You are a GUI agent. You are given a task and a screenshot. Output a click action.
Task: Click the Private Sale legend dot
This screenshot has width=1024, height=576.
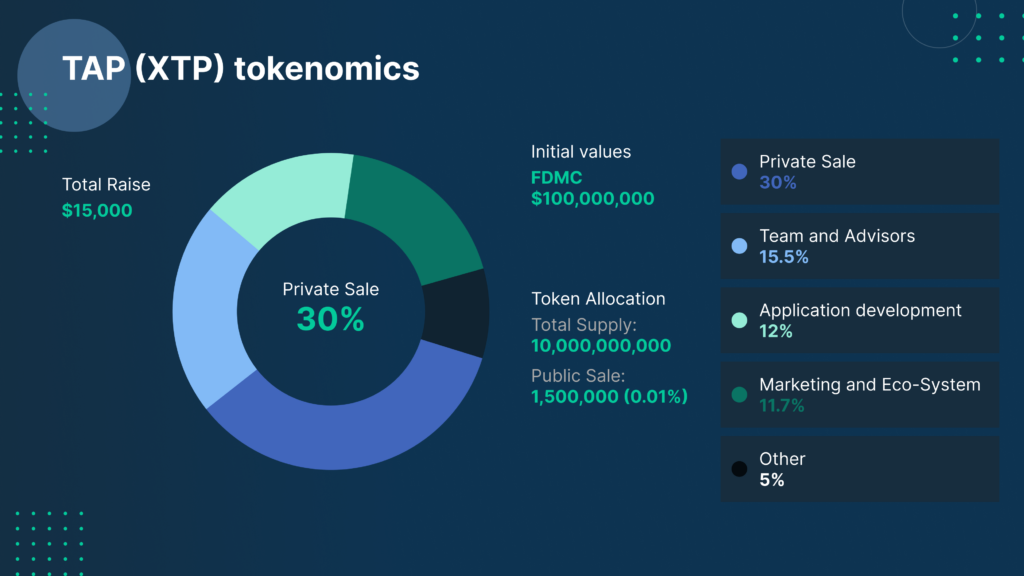pyautogui.click(x=739, y=171)
